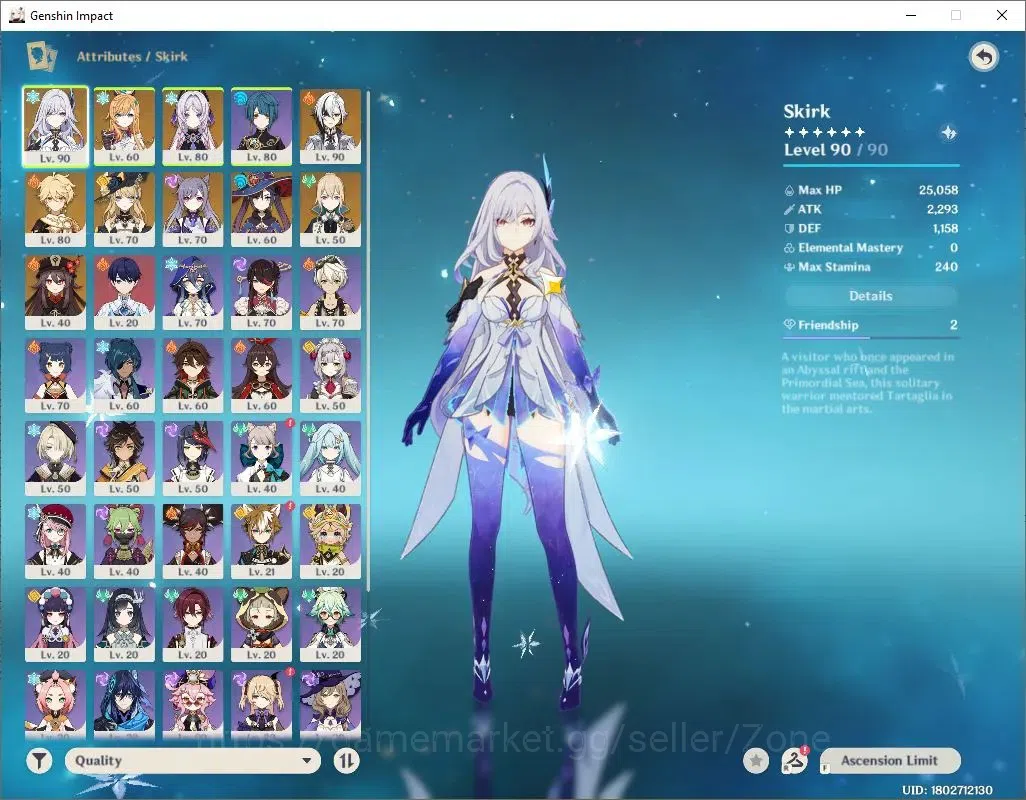Click the DEF 1,158 stat row

coord(871,228)
